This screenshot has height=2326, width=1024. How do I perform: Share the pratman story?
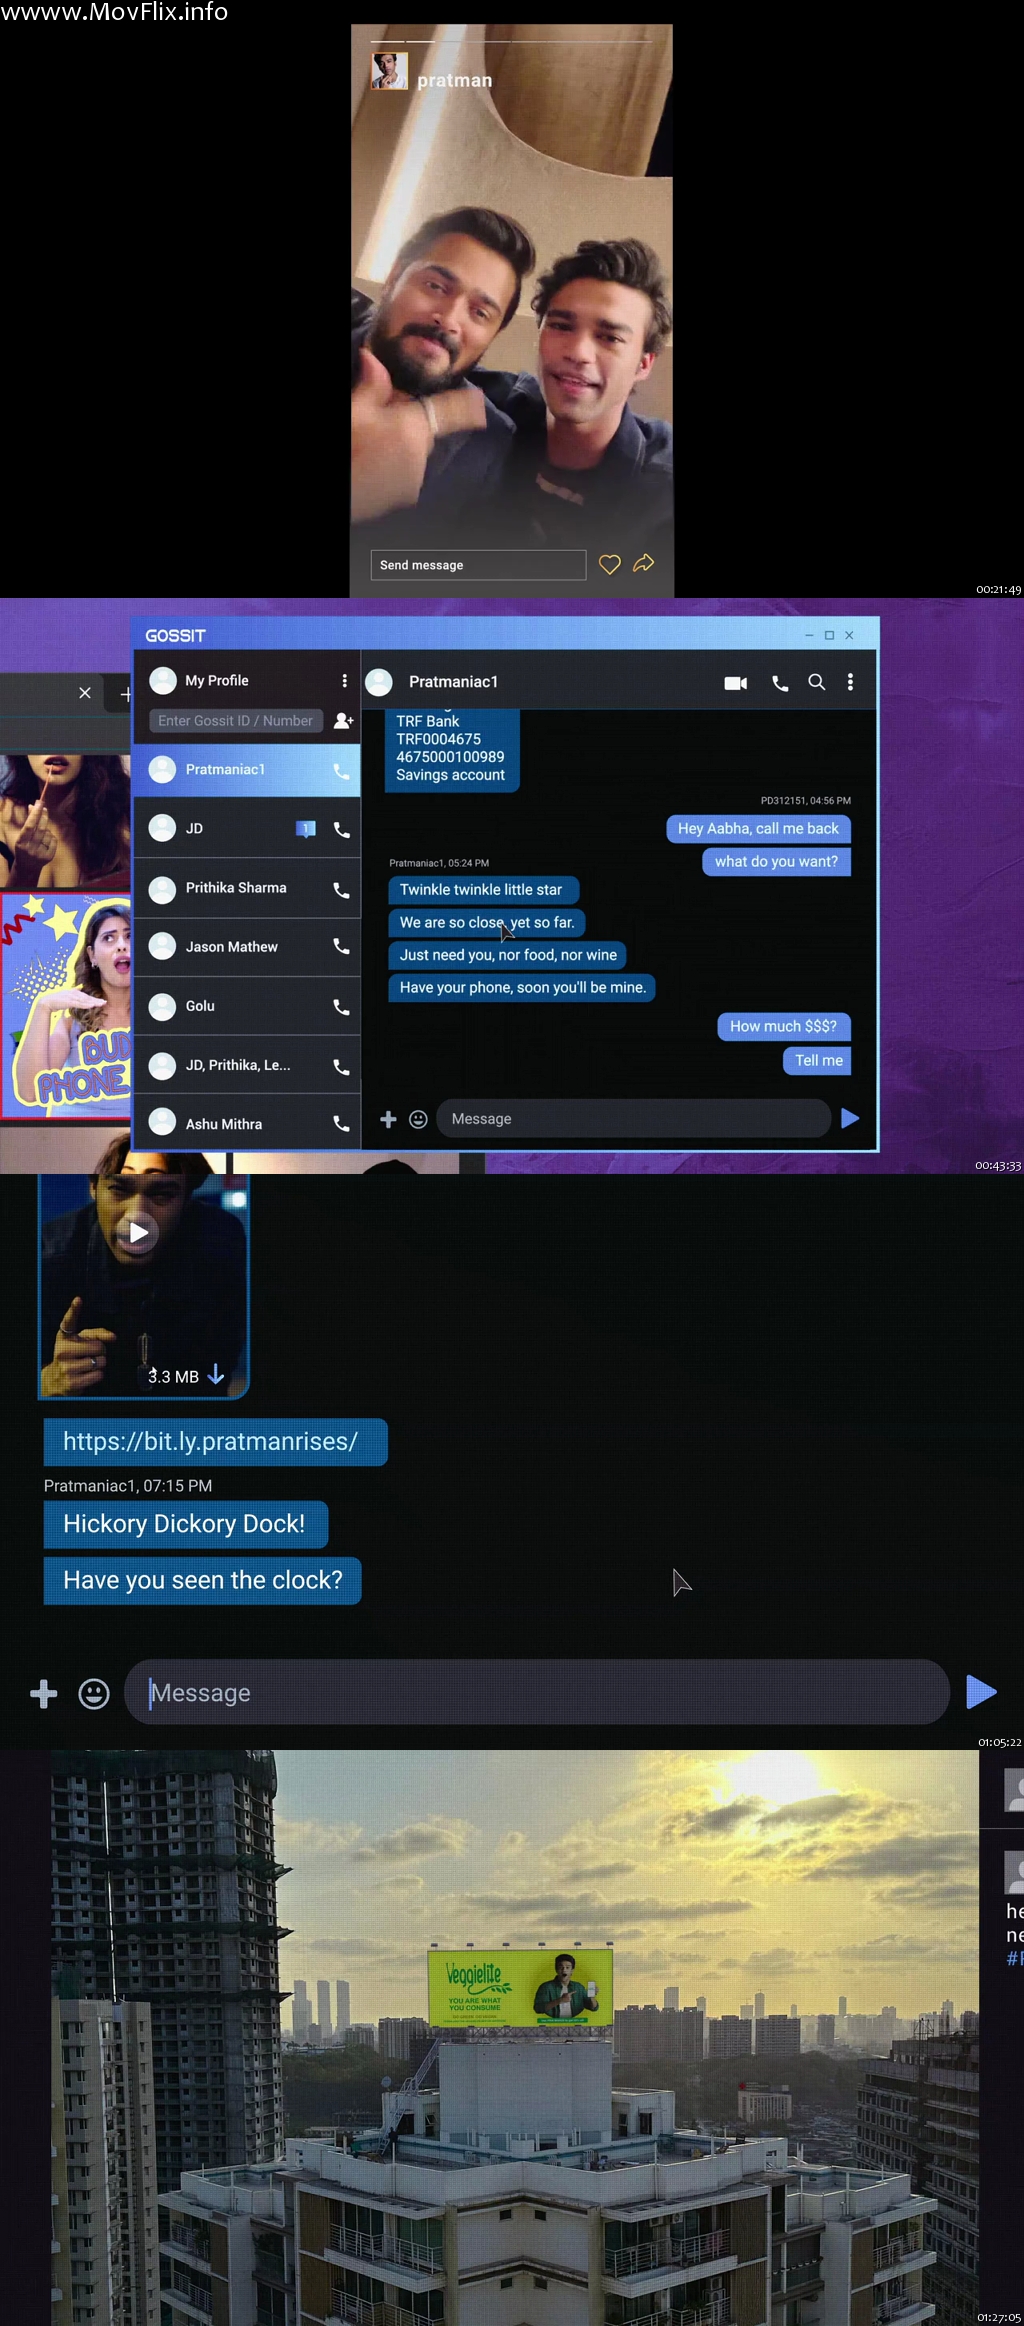coord(644,563)
